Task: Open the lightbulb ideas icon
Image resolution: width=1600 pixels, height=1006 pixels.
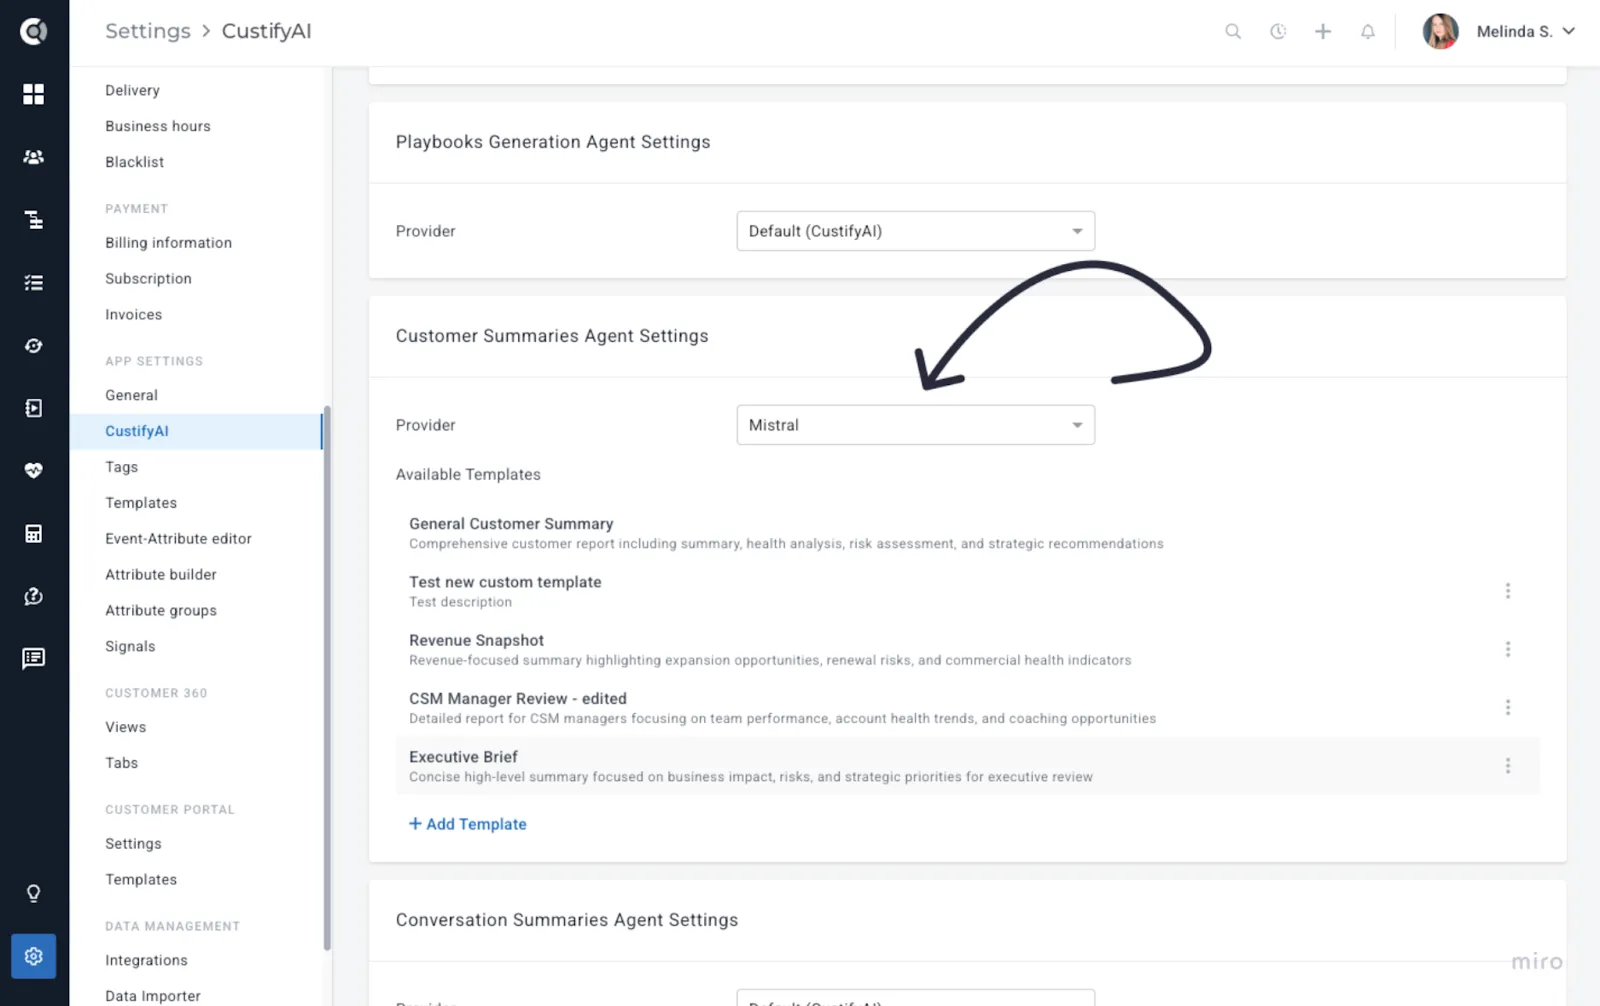Action: point(34,893)
